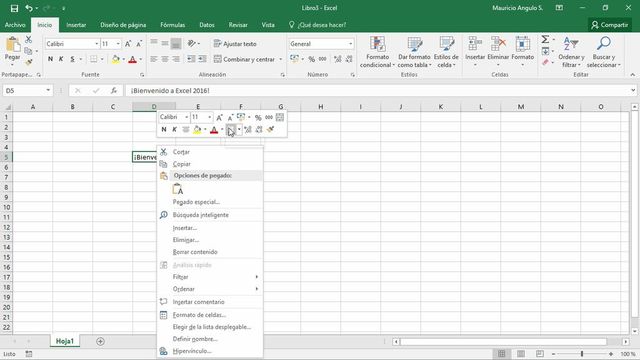Image resolution: width=640 pixels, height=360 pixels.
Task: Switch to page layout view in the status bar
Action: [x=521, y=354]
